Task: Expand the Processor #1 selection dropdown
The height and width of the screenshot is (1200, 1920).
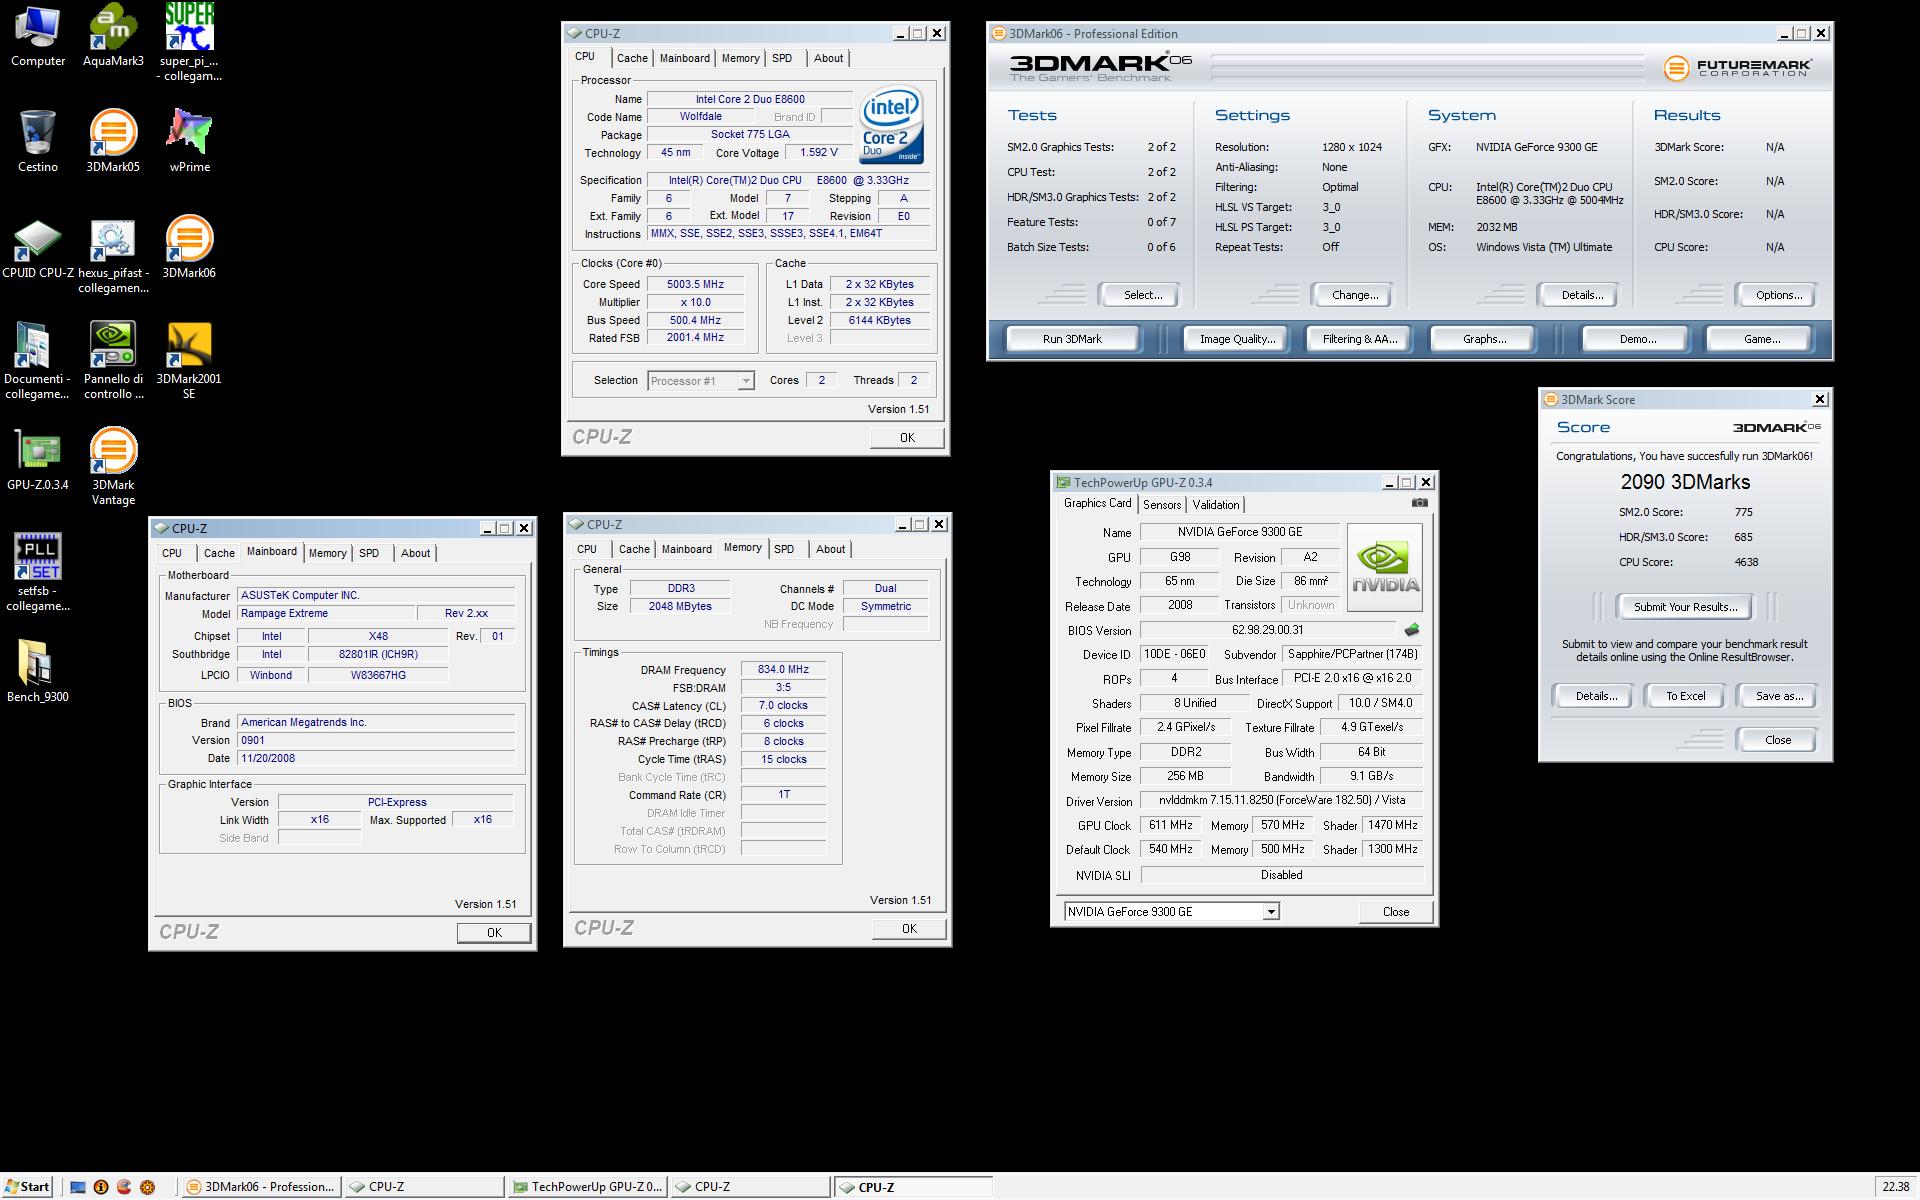Action: click(x=745, y=381)
